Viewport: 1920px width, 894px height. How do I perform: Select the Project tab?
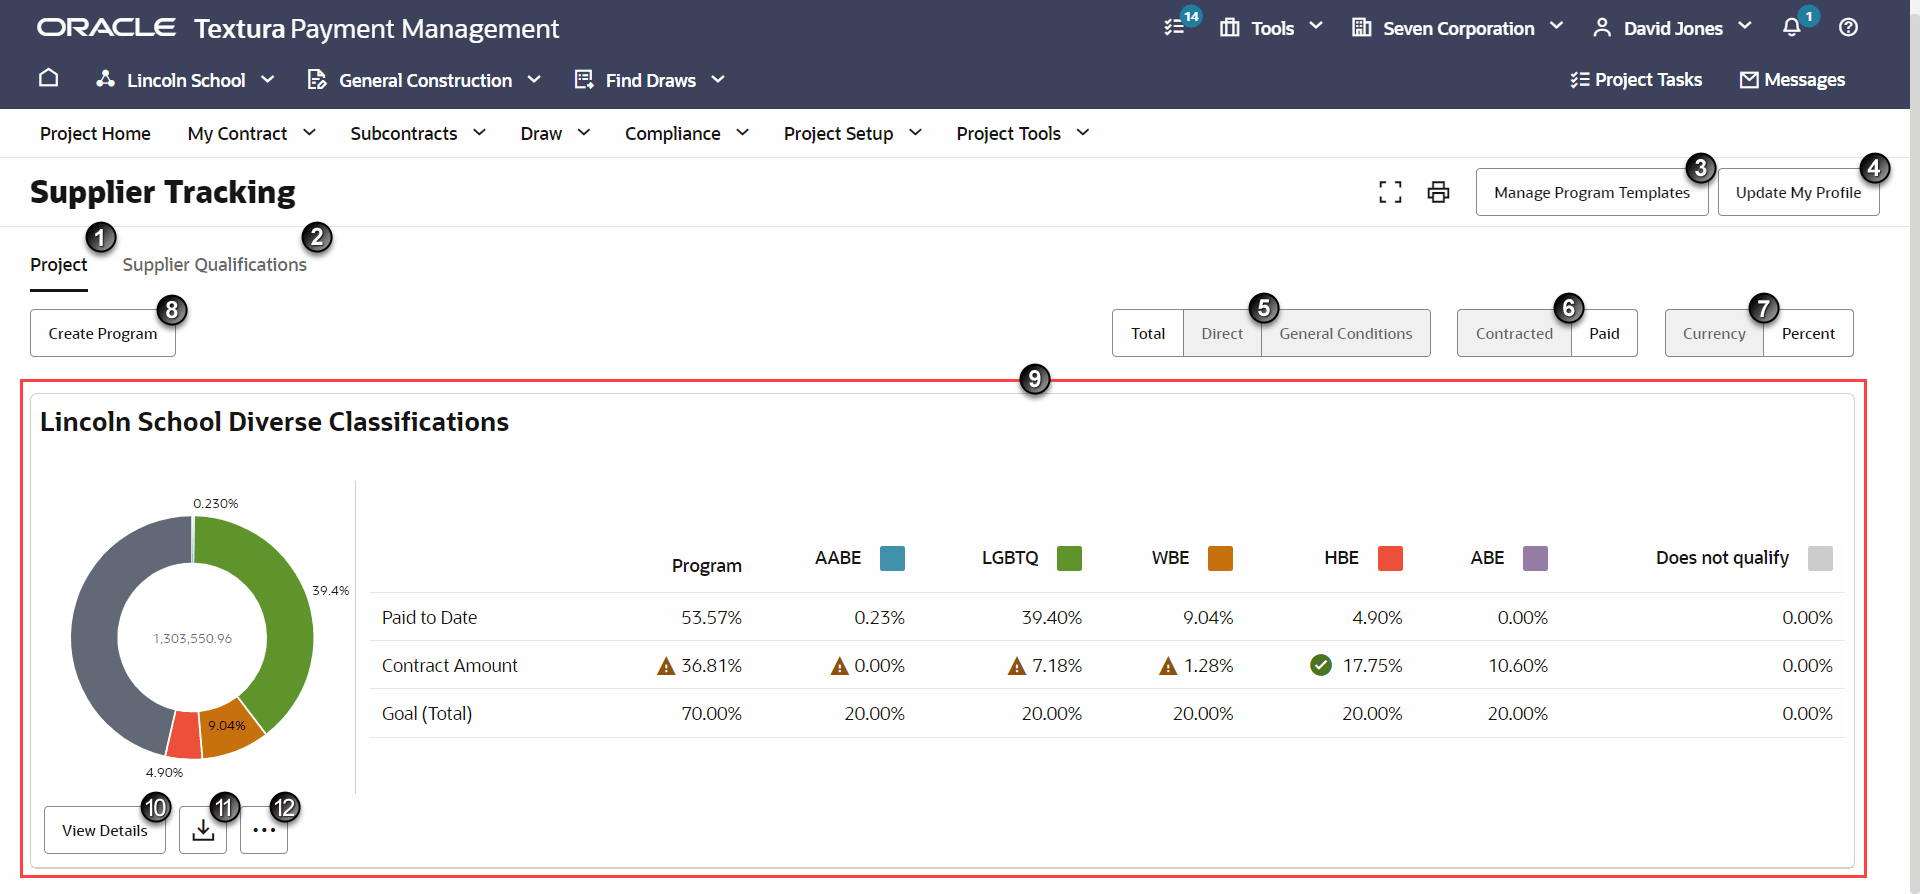pyautogui.click(x=59, y=265)
